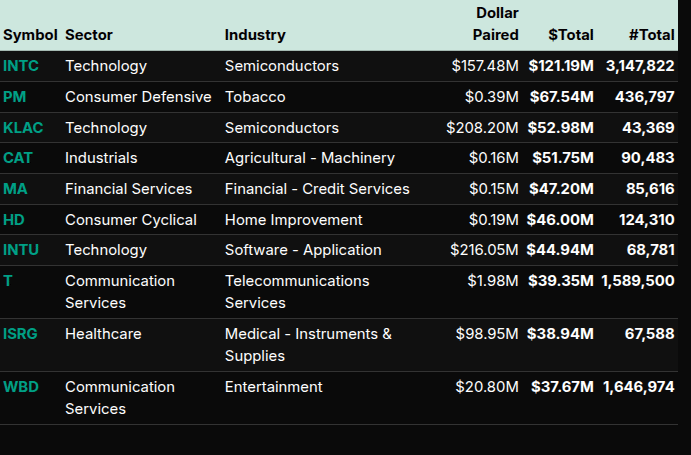The width and height of the screenshot is (691, 455).
Task: Open the MA ticker link
Action: 15,189
